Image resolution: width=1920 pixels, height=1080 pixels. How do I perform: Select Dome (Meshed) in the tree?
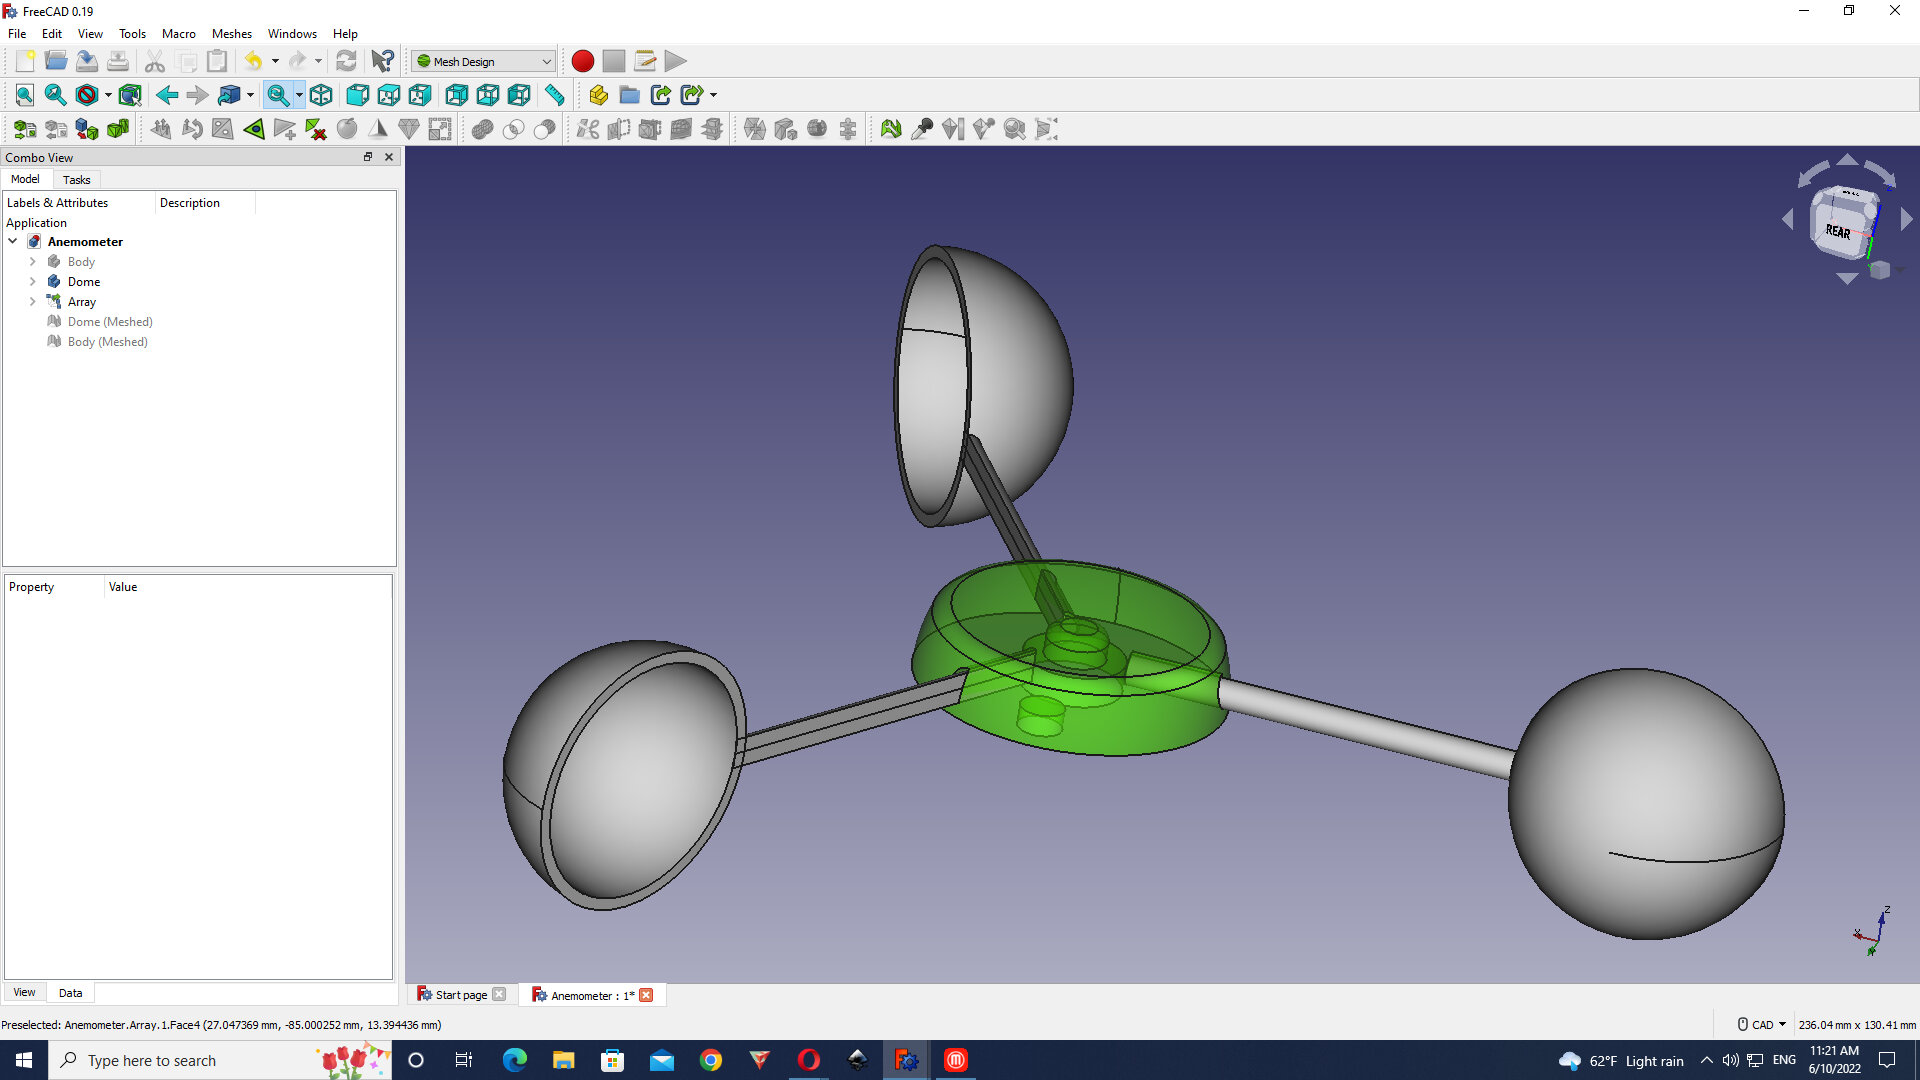pos(110,322)
